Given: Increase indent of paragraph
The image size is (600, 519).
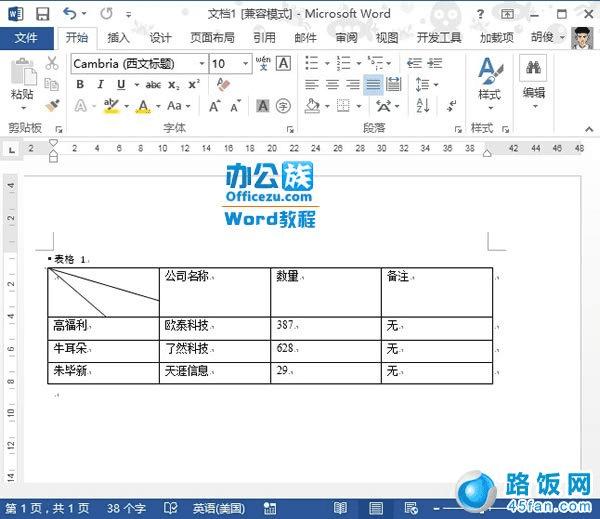Looking at the screenshot, I should 435,63.
